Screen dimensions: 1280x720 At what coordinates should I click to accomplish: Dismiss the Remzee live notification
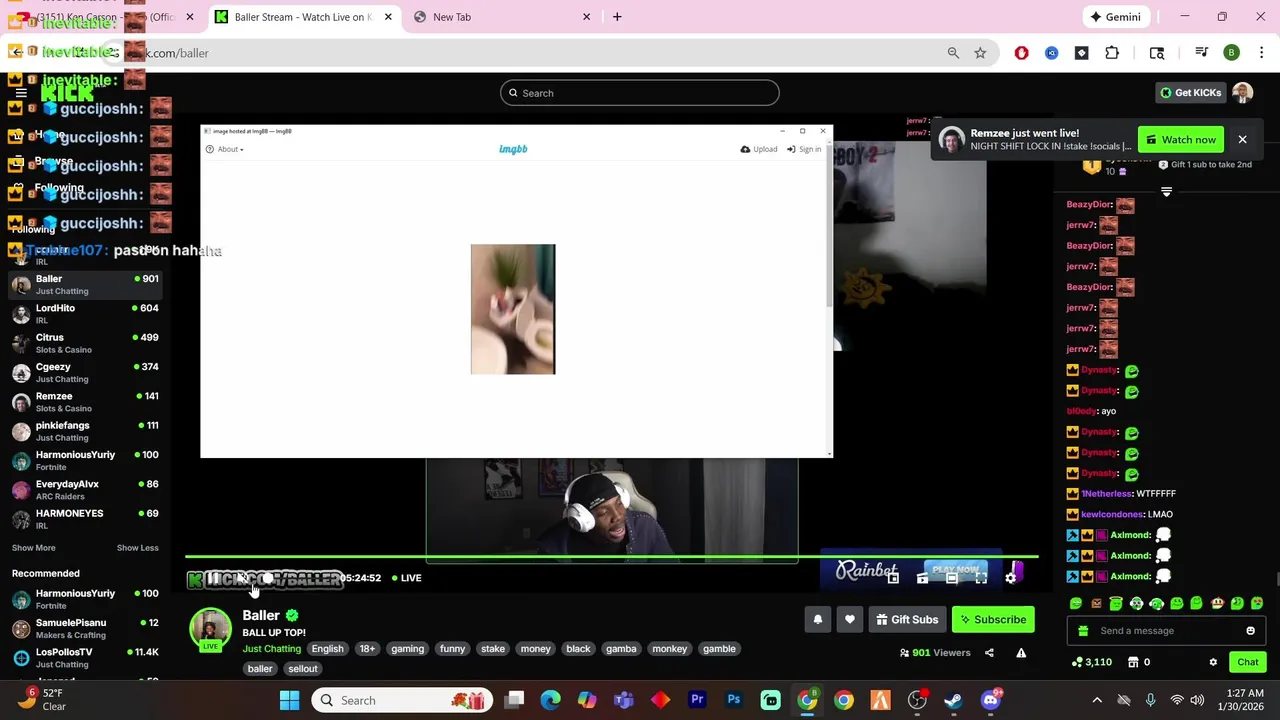pos(1242,140)
